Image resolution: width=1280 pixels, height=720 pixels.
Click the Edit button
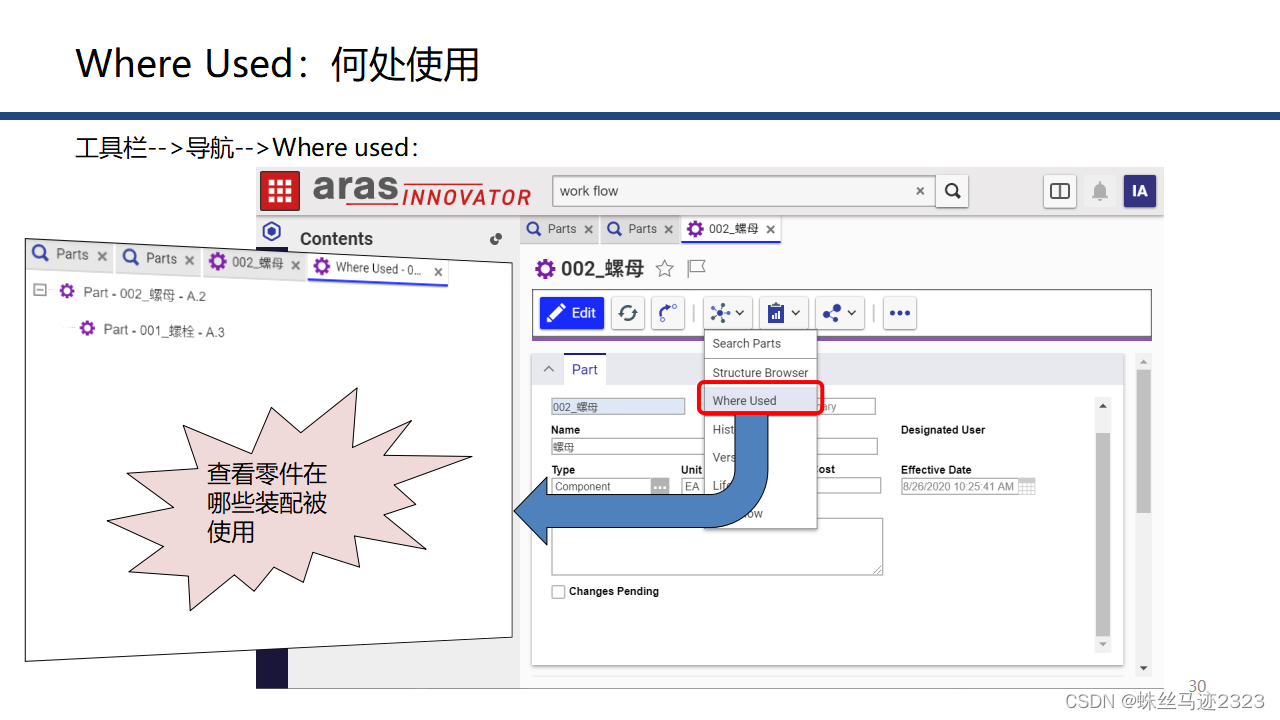click(x=571, y=313)
